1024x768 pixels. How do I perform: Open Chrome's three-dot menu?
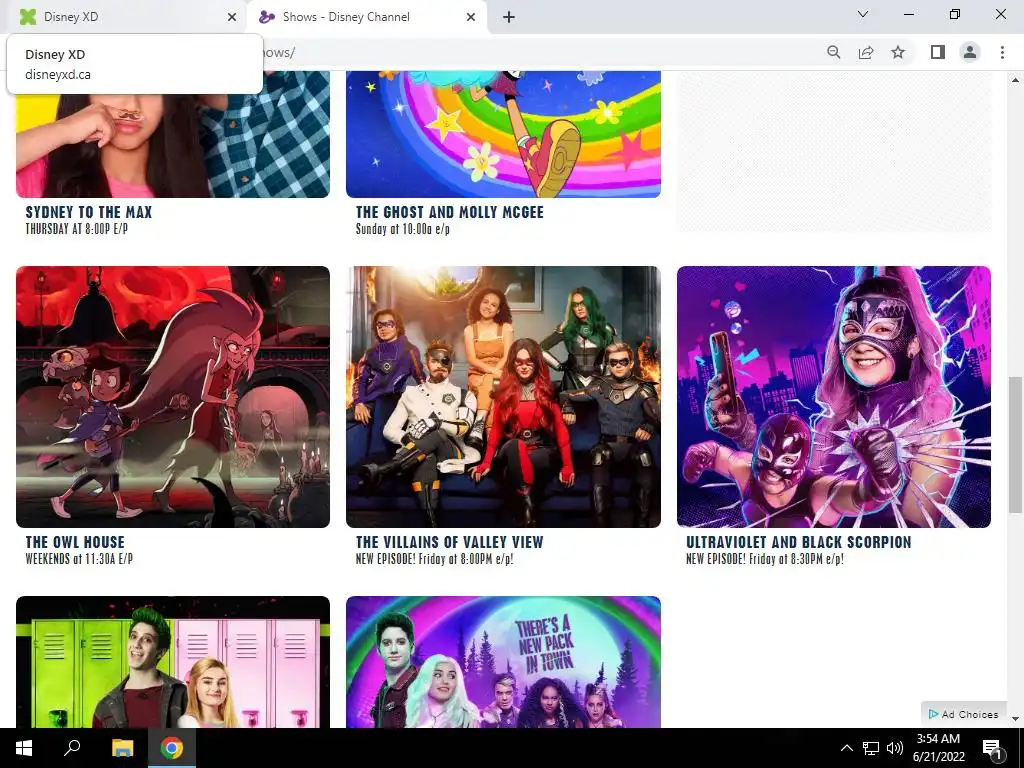tap(1002, 52)
